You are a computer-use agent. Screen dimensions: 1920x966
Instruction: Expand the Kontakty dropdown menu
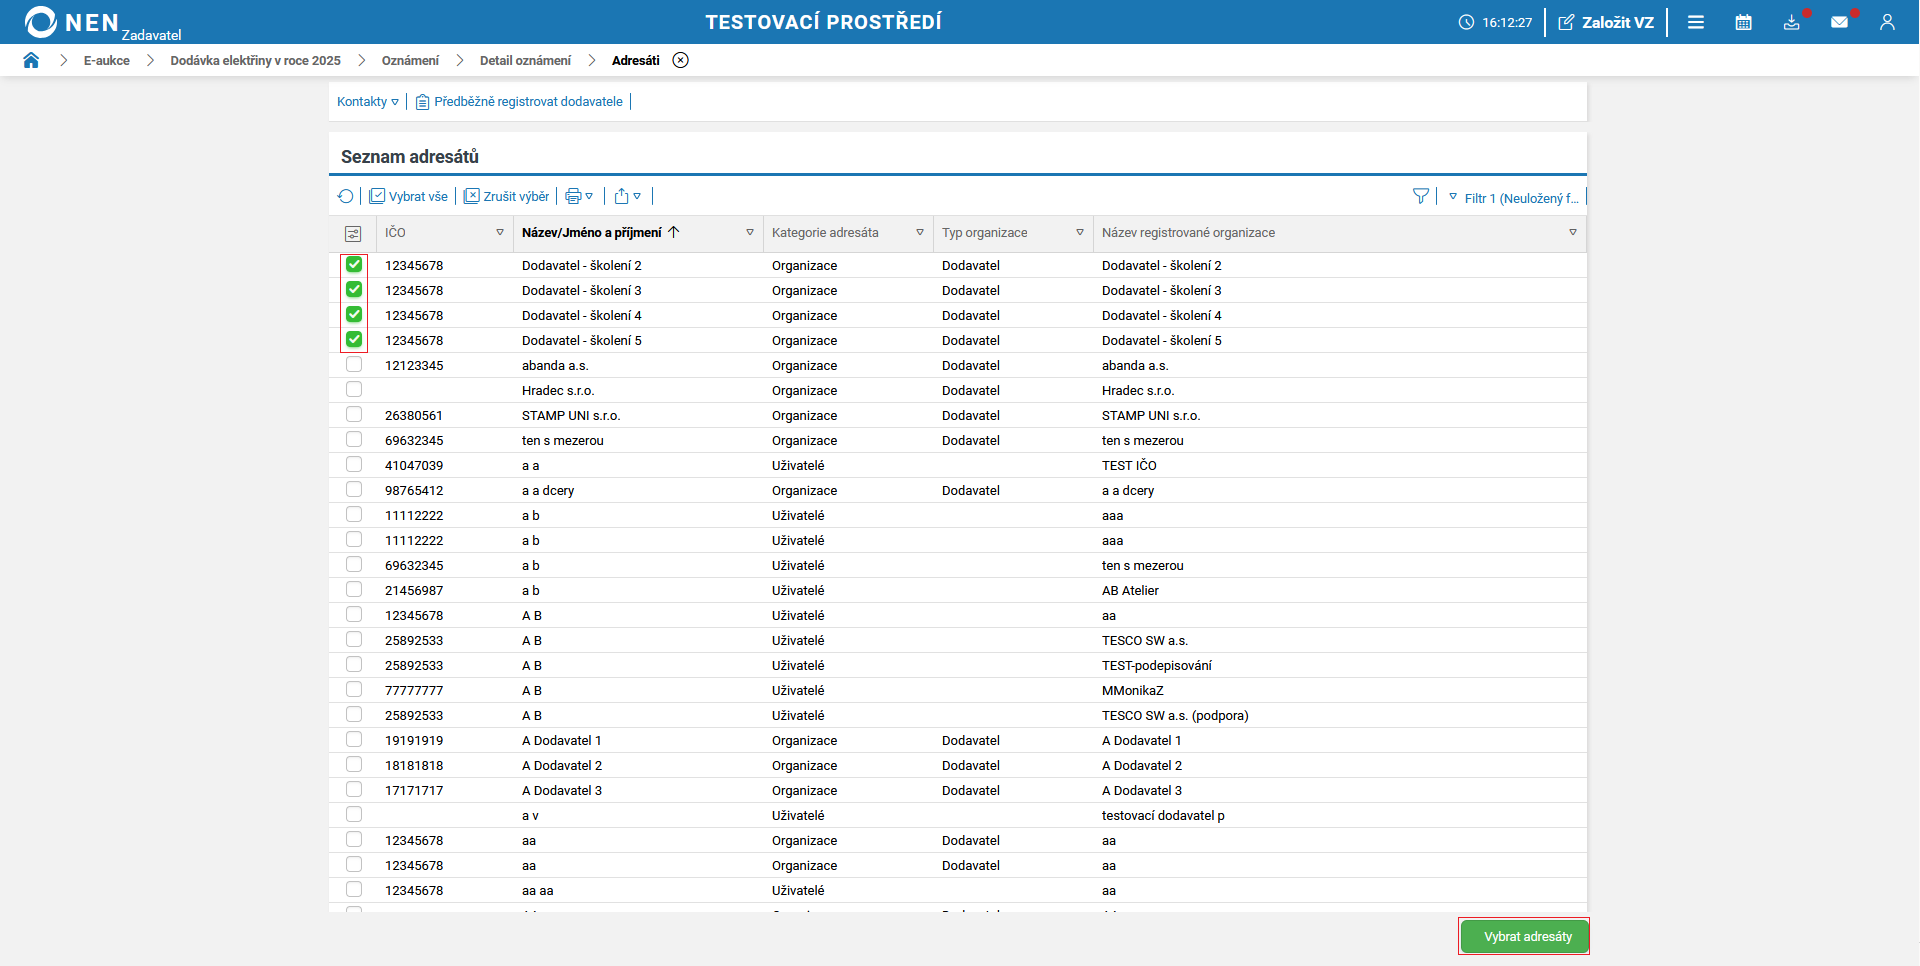[368, 102]
